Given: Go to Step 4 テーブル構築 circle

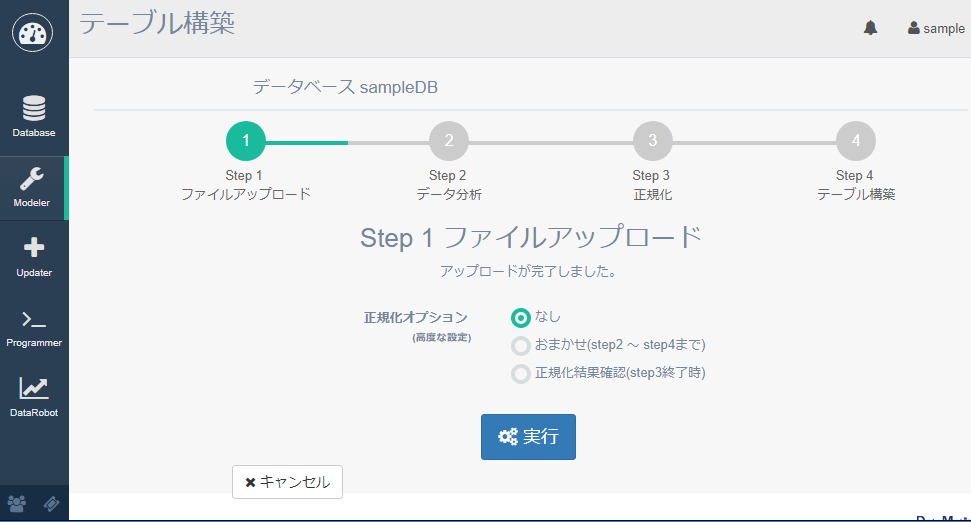Looking at the screenshot, I should (856, 141).
